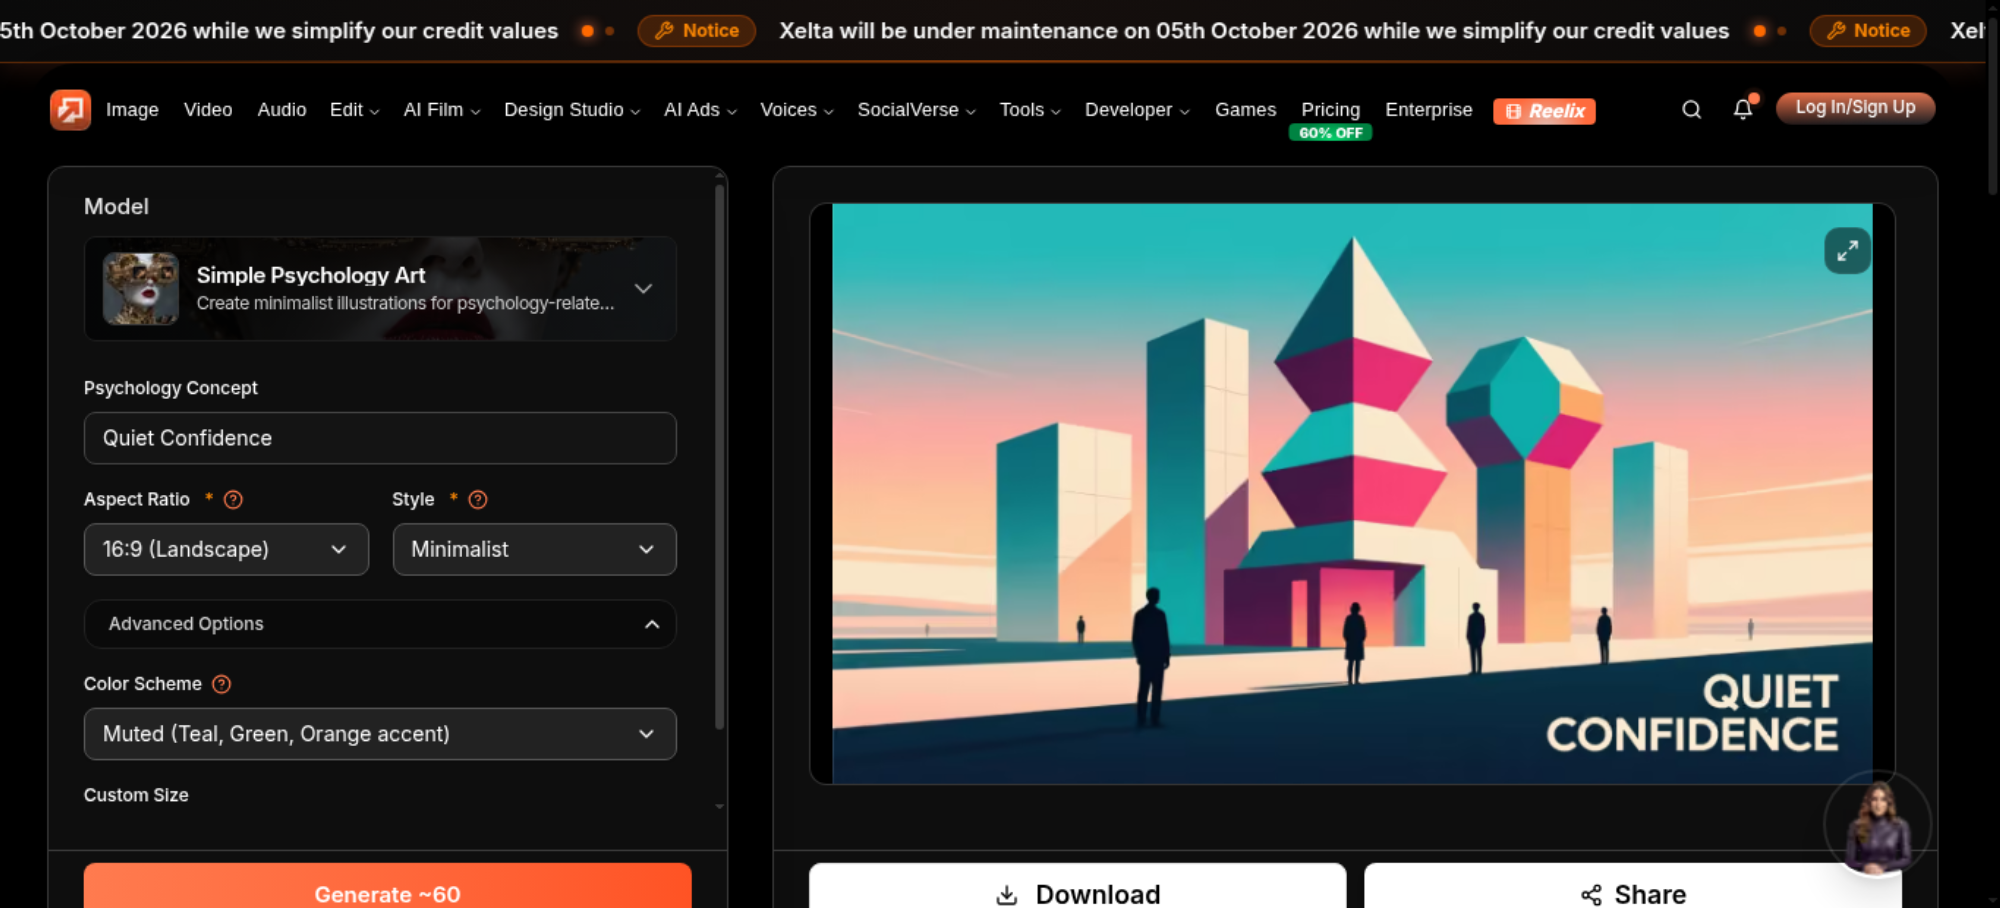The width and height of the screenshot is (2000, 908).
Task: Click the Style help icon
Action: pyautogui.click(x=478, y=500)
